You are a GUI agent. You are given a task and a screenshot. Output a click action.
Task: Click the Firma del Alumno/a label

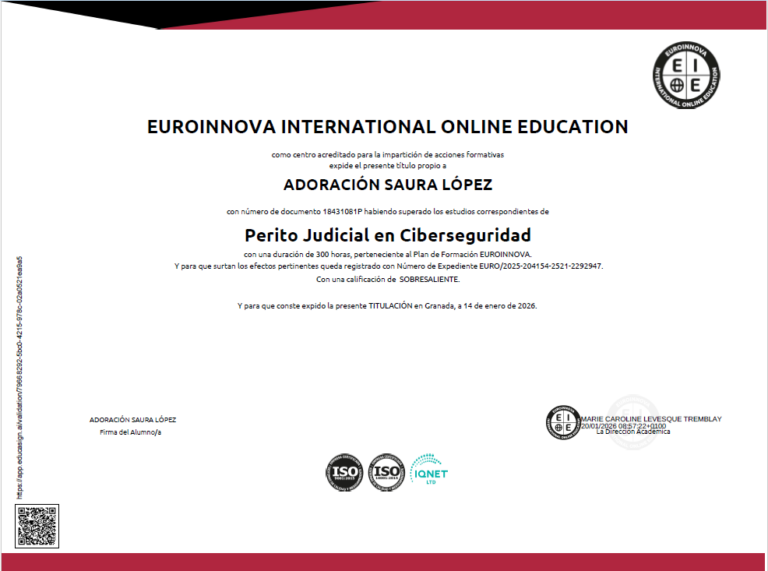(x=130, y=431)
